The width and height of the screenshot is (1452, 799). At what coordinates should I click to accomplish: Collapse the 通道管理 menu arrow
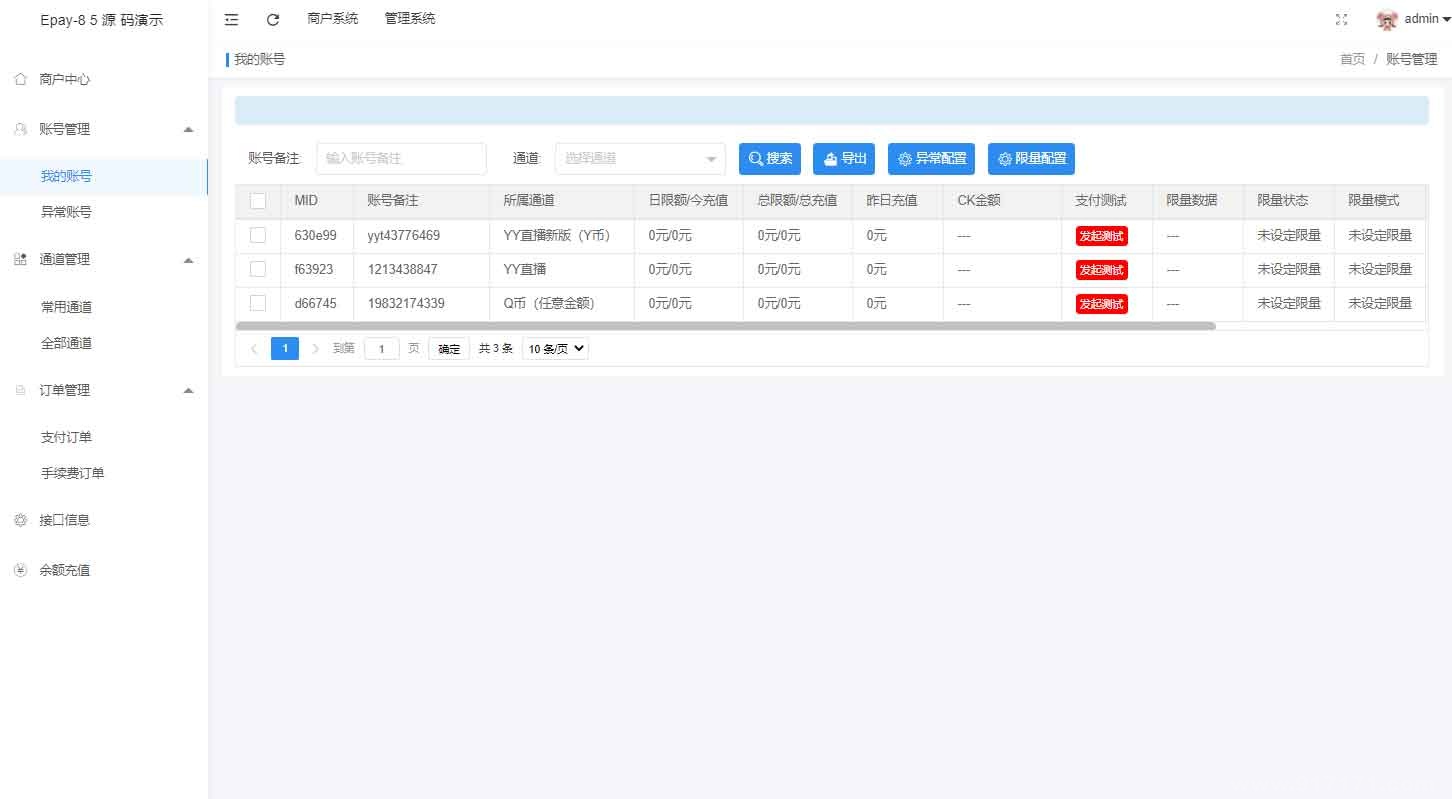pos(188,260)
